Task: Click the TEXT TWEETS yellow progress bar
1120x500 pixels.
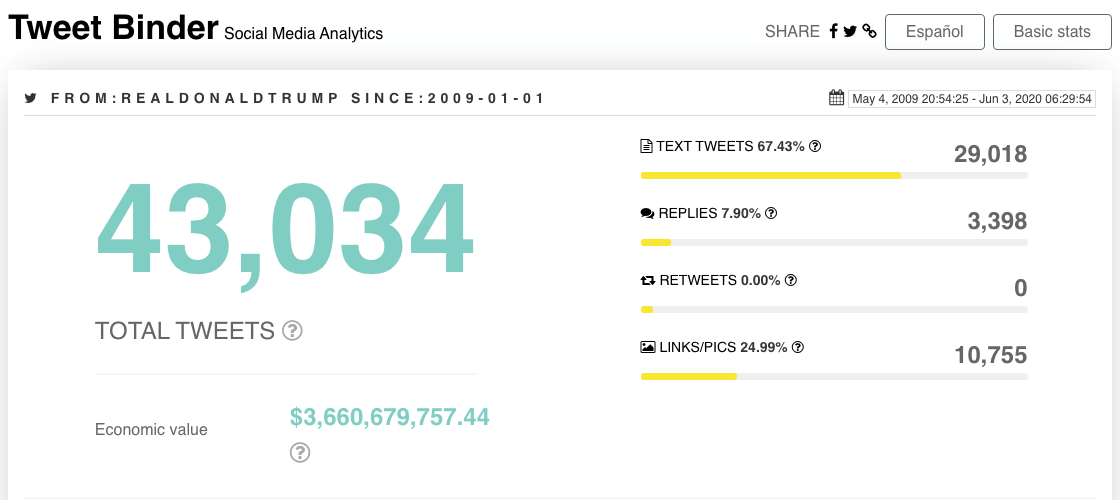Action: (x=771, y=176)
